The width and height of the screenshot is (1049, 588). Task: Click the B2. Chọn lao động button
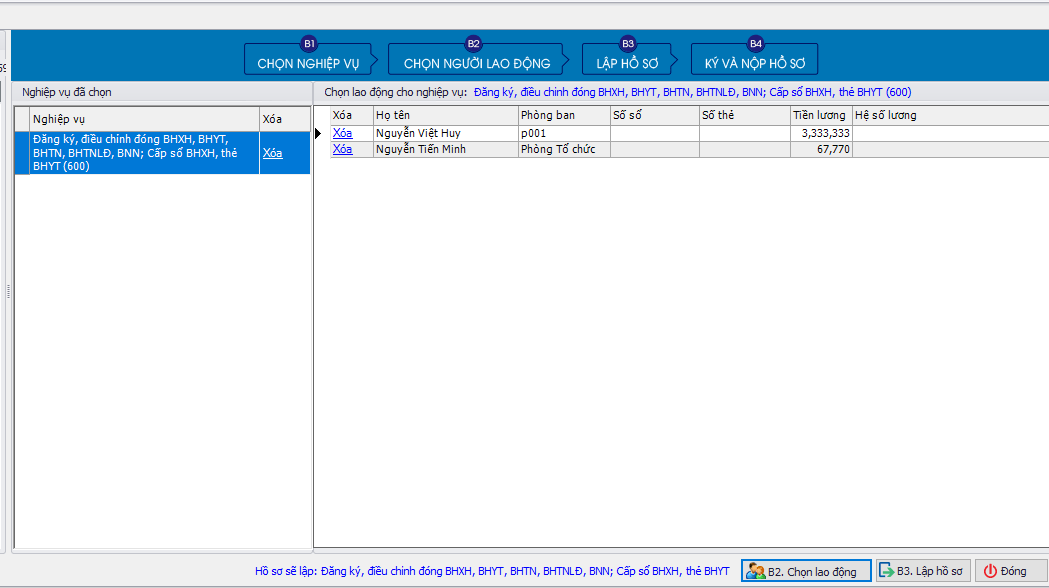click(x=806, y=571)
